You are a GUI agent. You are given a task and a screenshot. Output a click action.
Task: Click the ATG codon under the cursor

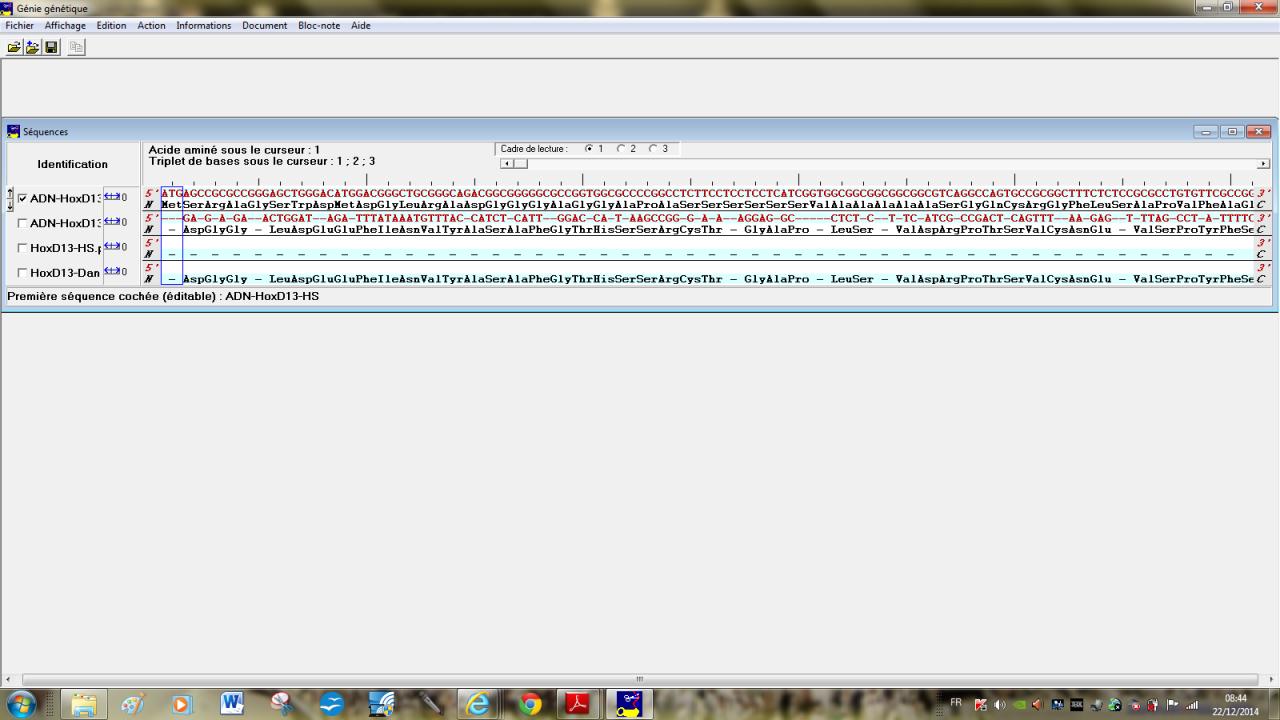tap(172, 193)
